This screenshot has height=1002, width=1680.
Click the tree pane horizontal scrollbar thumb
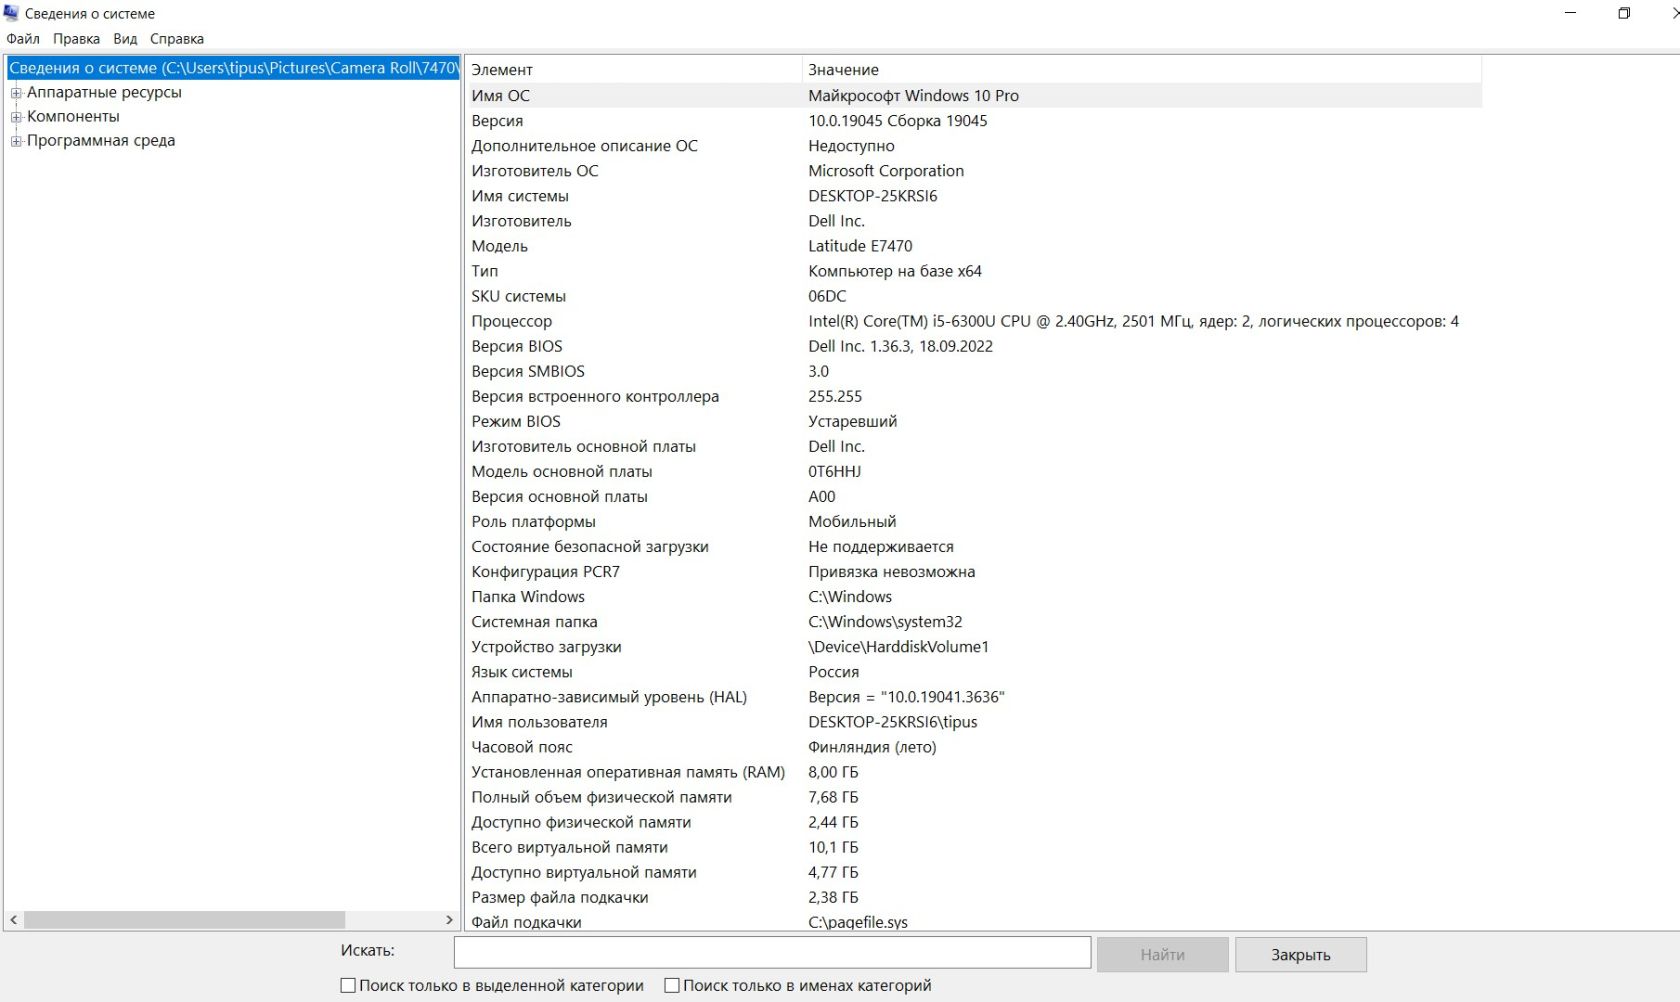click(x=185, y=919)
